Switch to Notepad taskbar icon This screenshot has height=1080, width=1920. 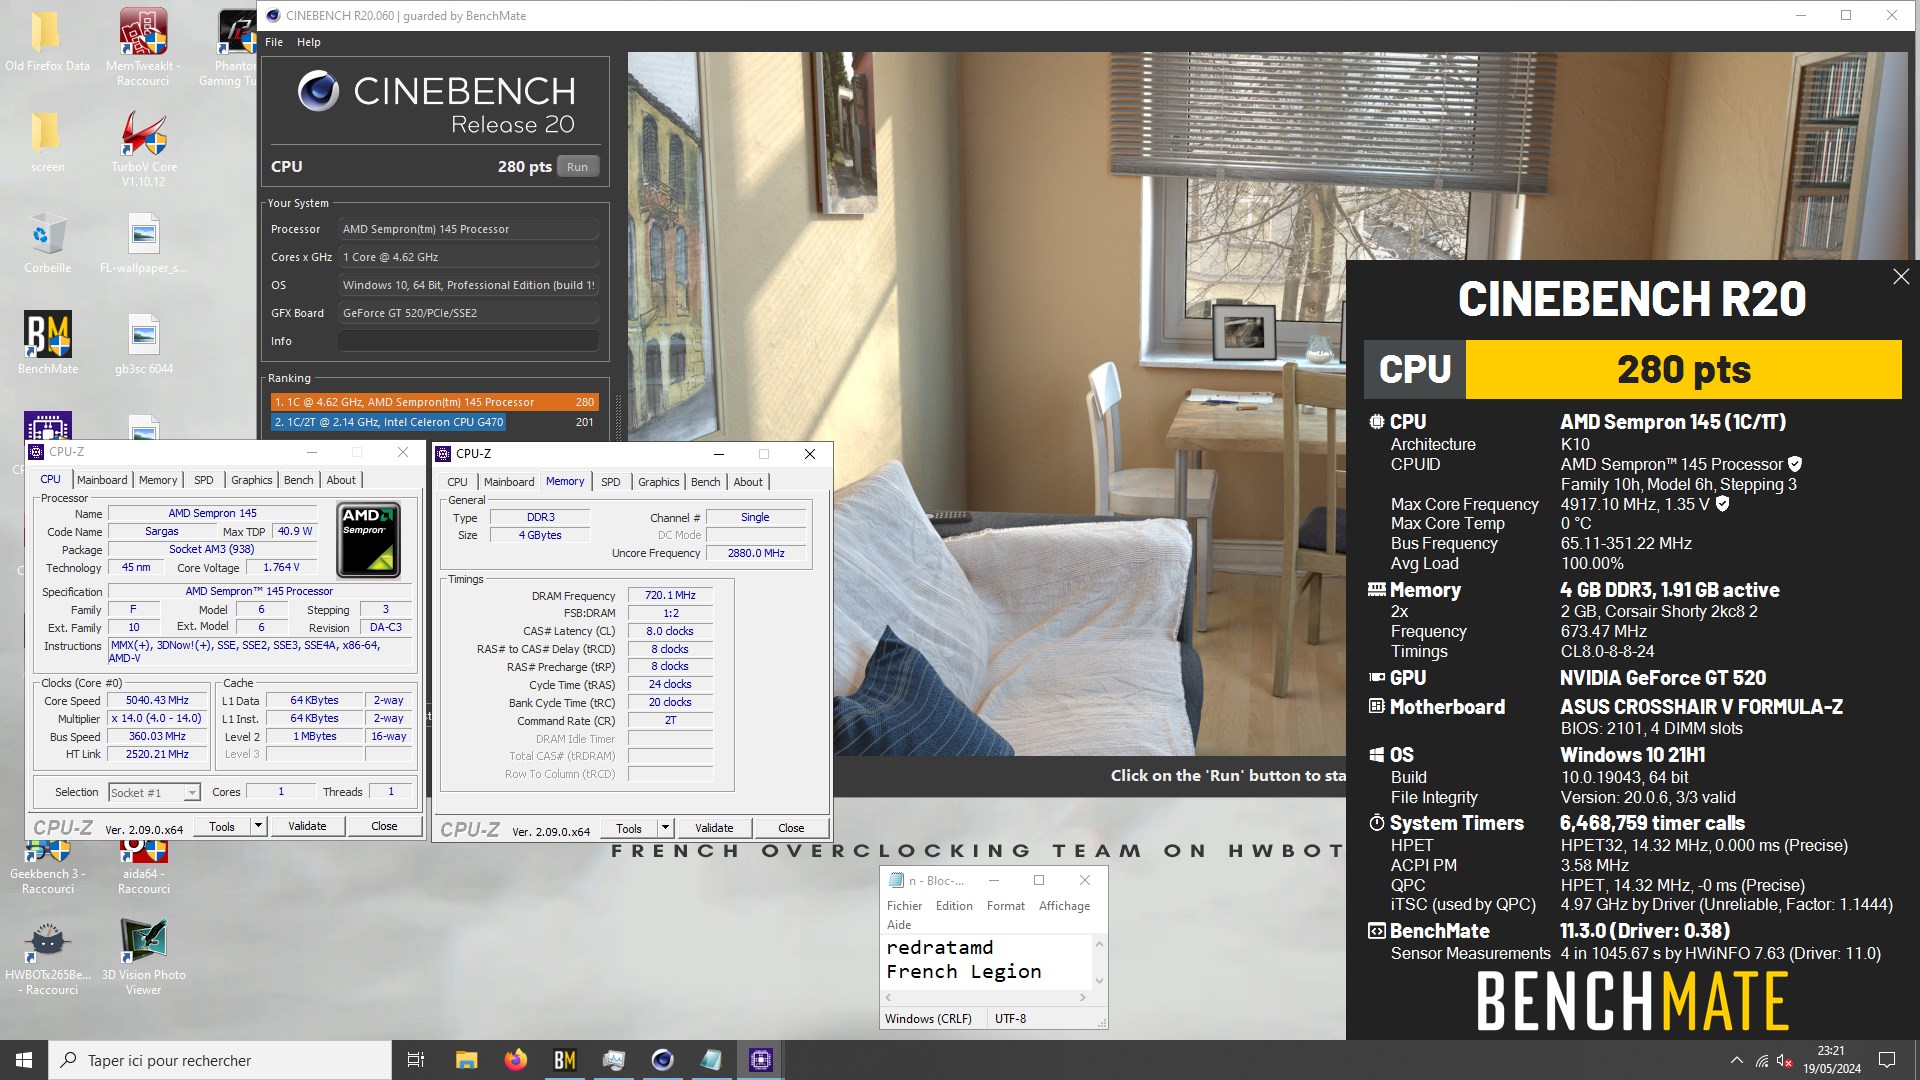tap(711, 1060)
